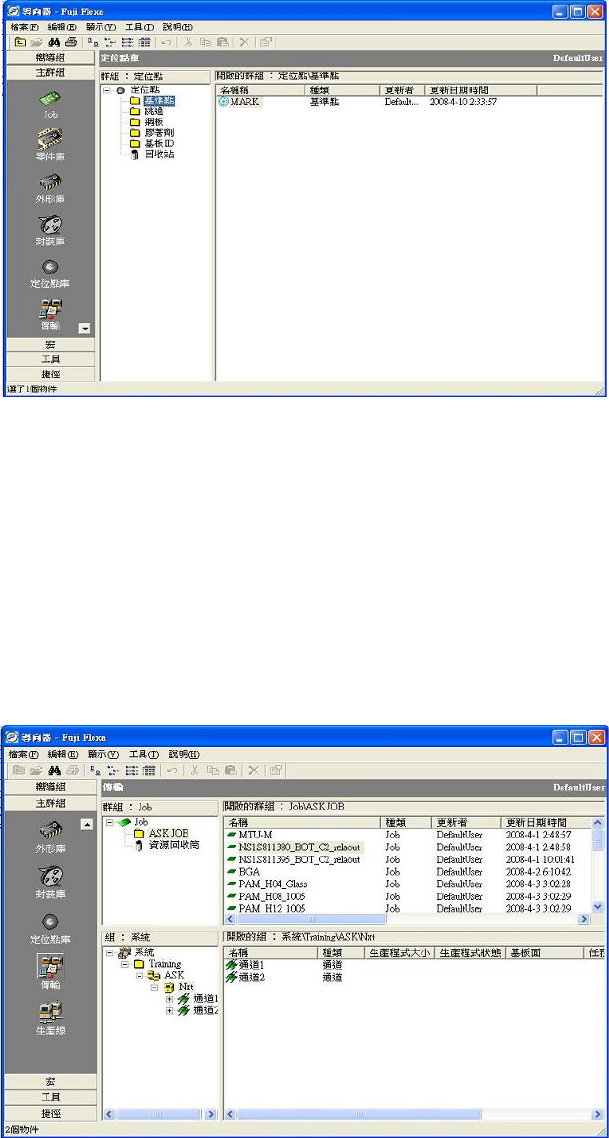Select the BGA job row
This screenshot has width=609, height=1138.
click(x=407, y=872)
